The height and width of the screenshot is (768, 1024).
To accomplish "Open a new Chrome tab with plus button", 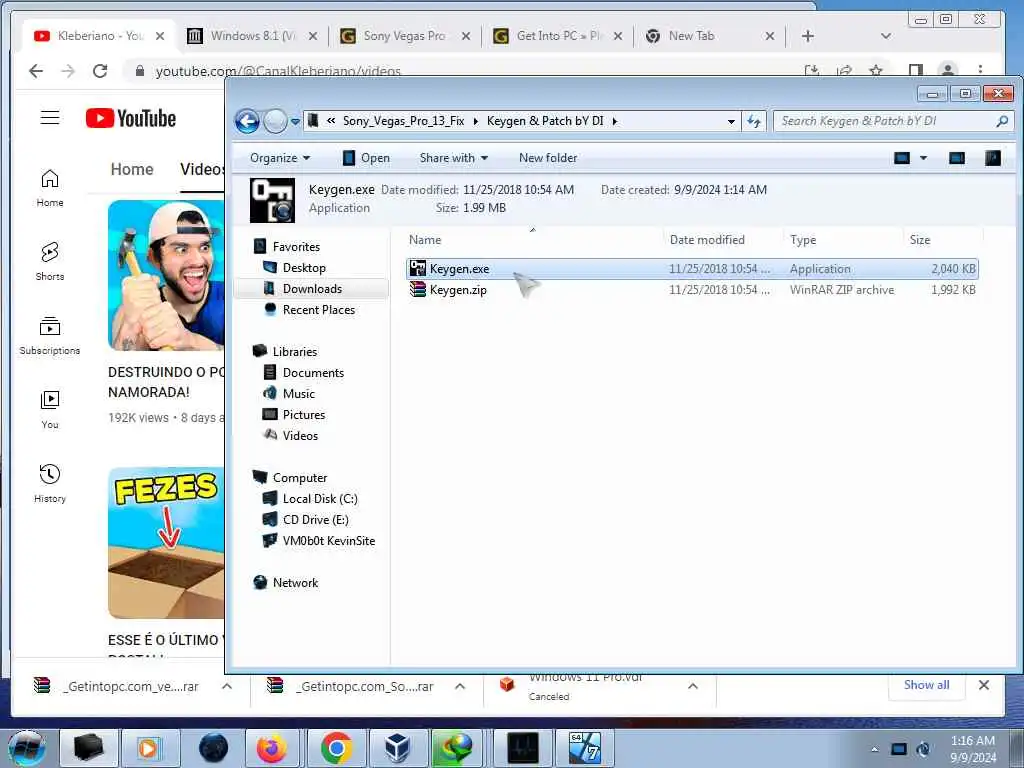I will [x=808, y=36].
